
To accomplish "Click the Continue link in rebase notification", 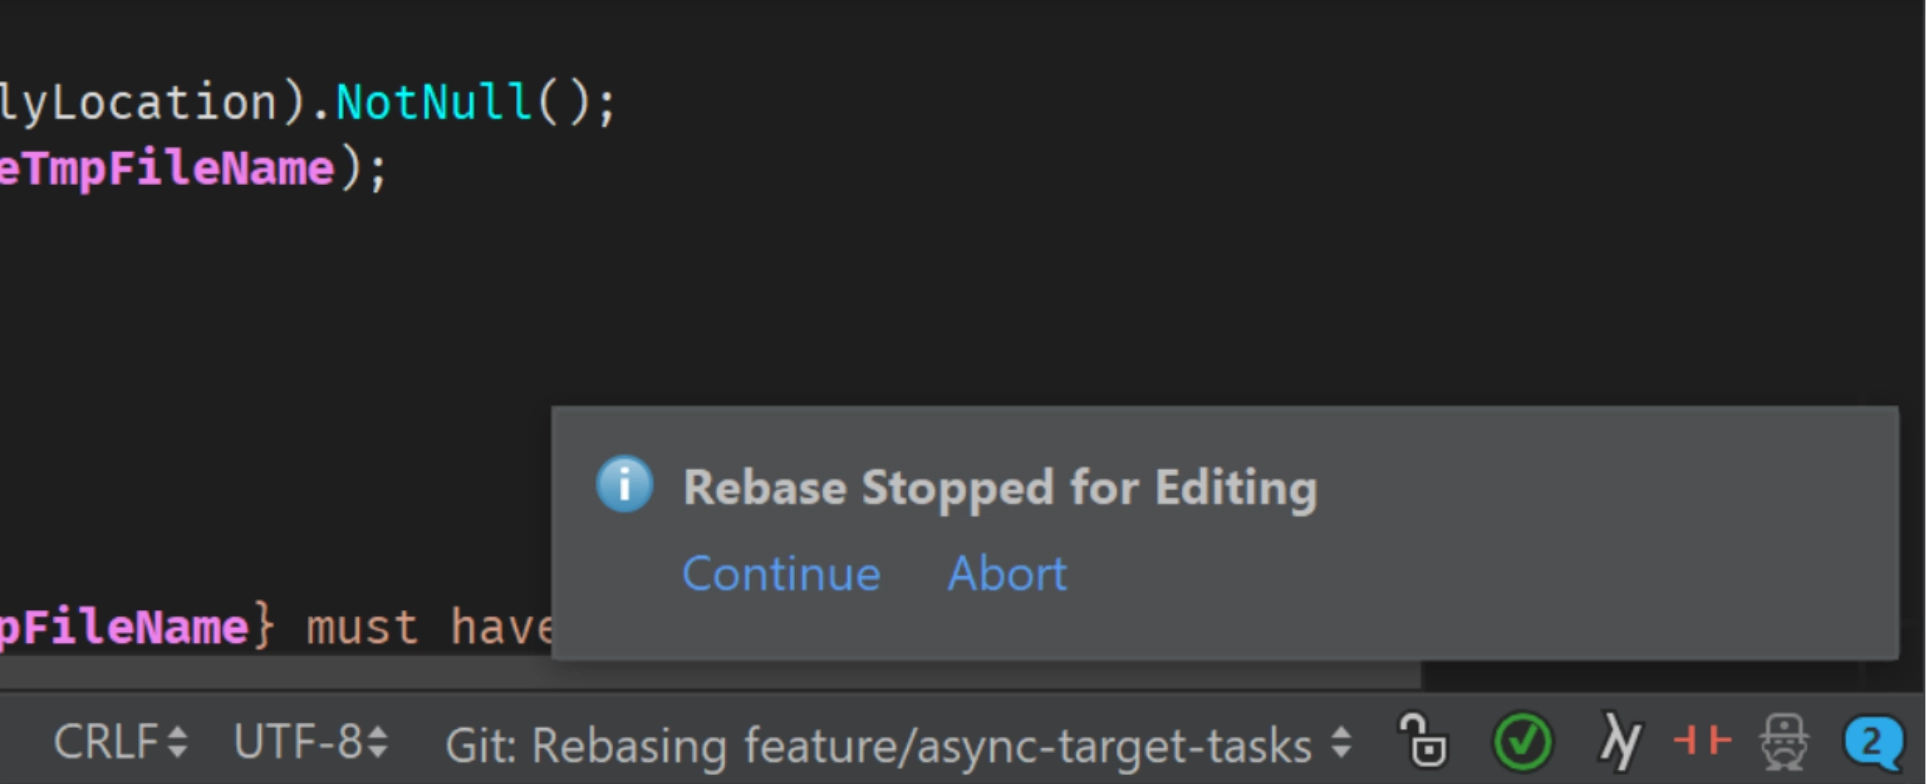I will coord(781,574).
